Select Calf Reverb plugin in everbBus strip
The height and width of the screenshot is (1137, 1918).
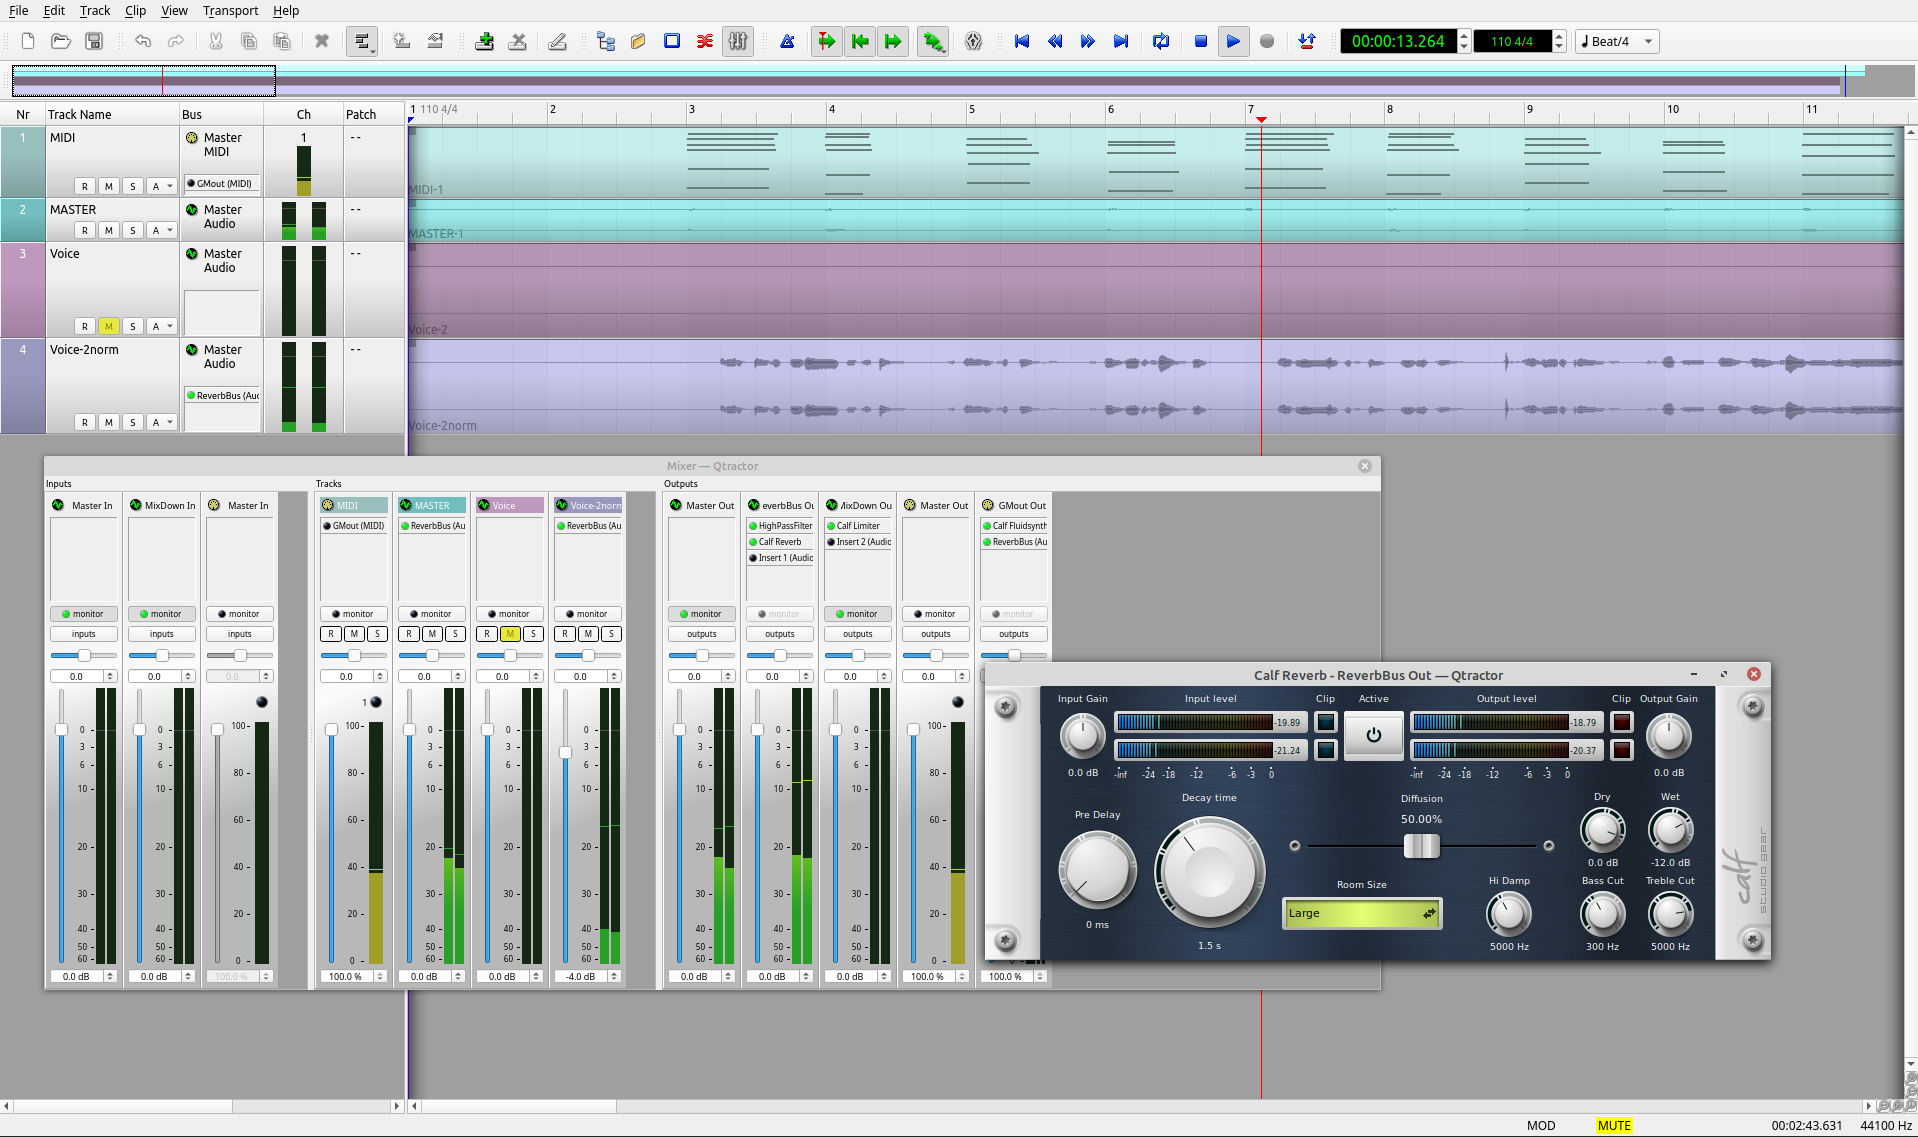point(780,542)
